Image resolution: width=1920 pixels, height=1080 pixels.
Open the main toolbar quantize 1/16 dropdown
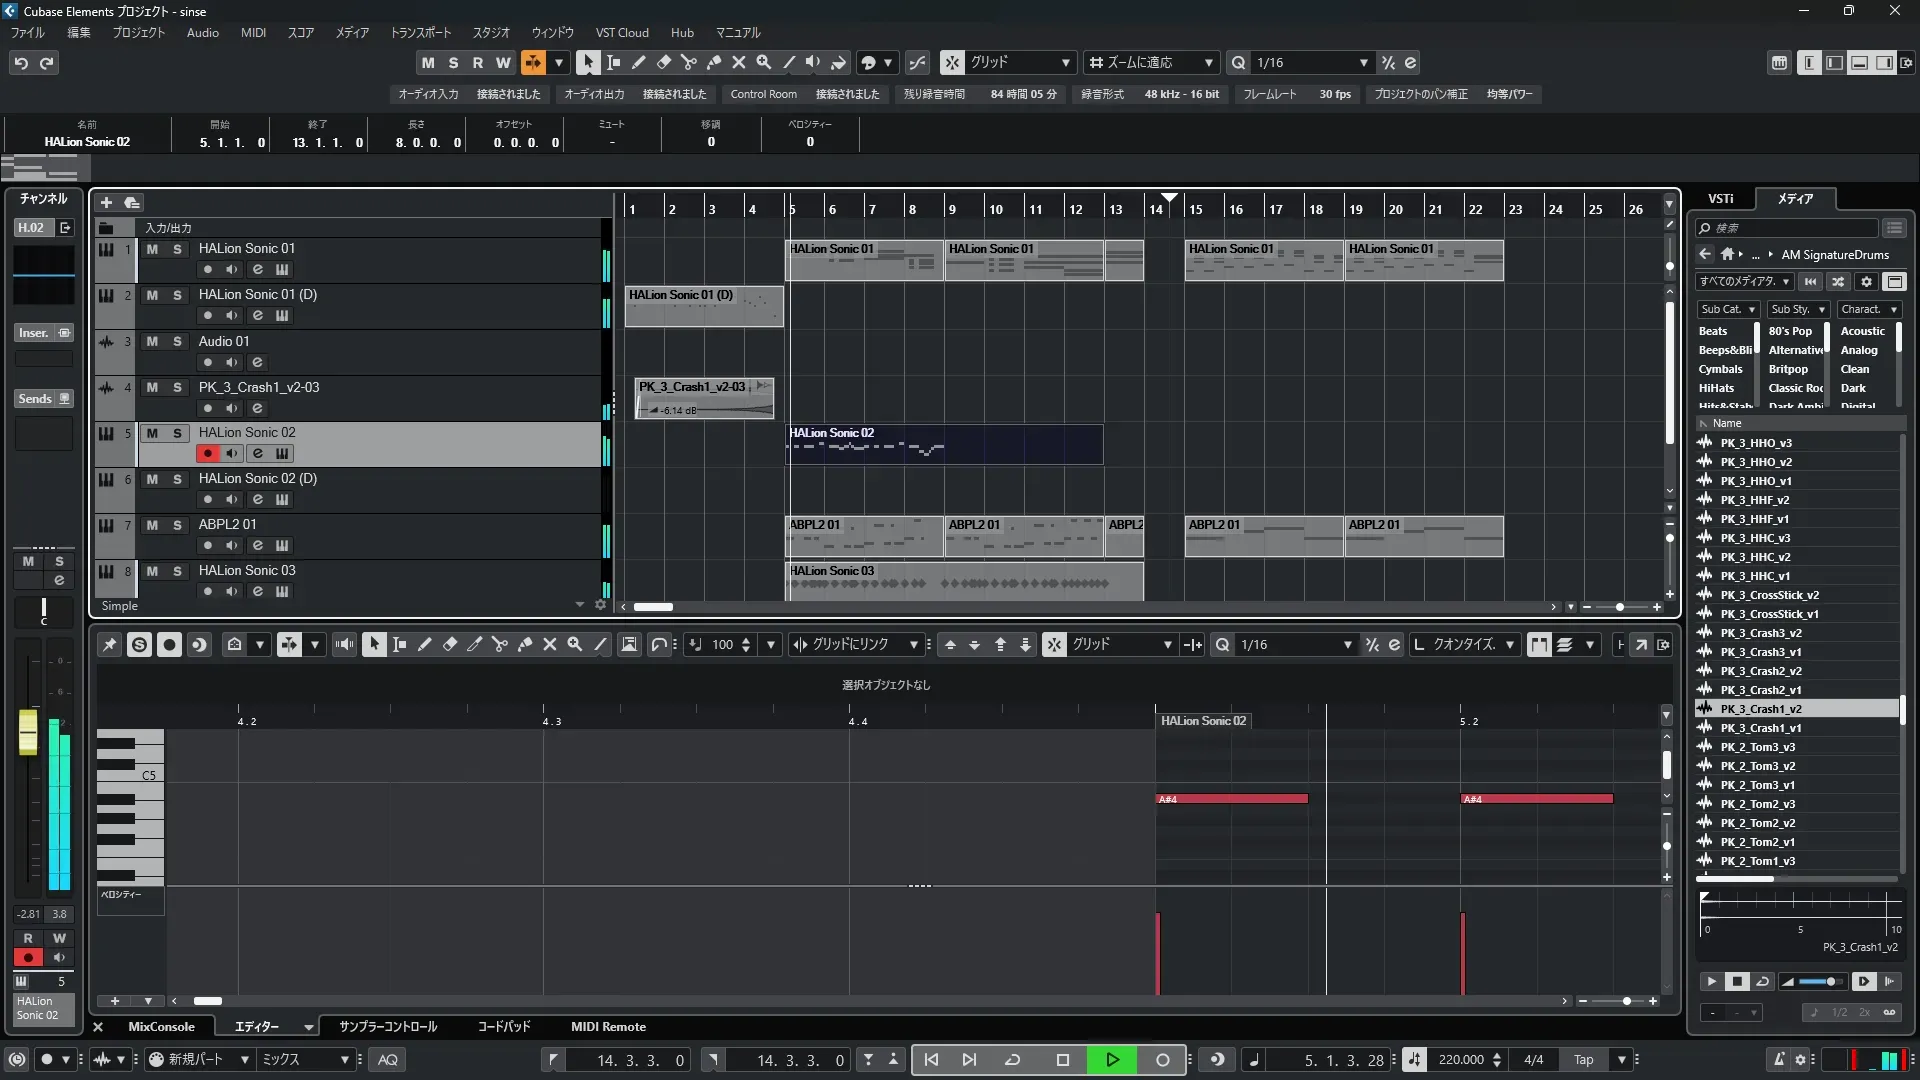1363,62
